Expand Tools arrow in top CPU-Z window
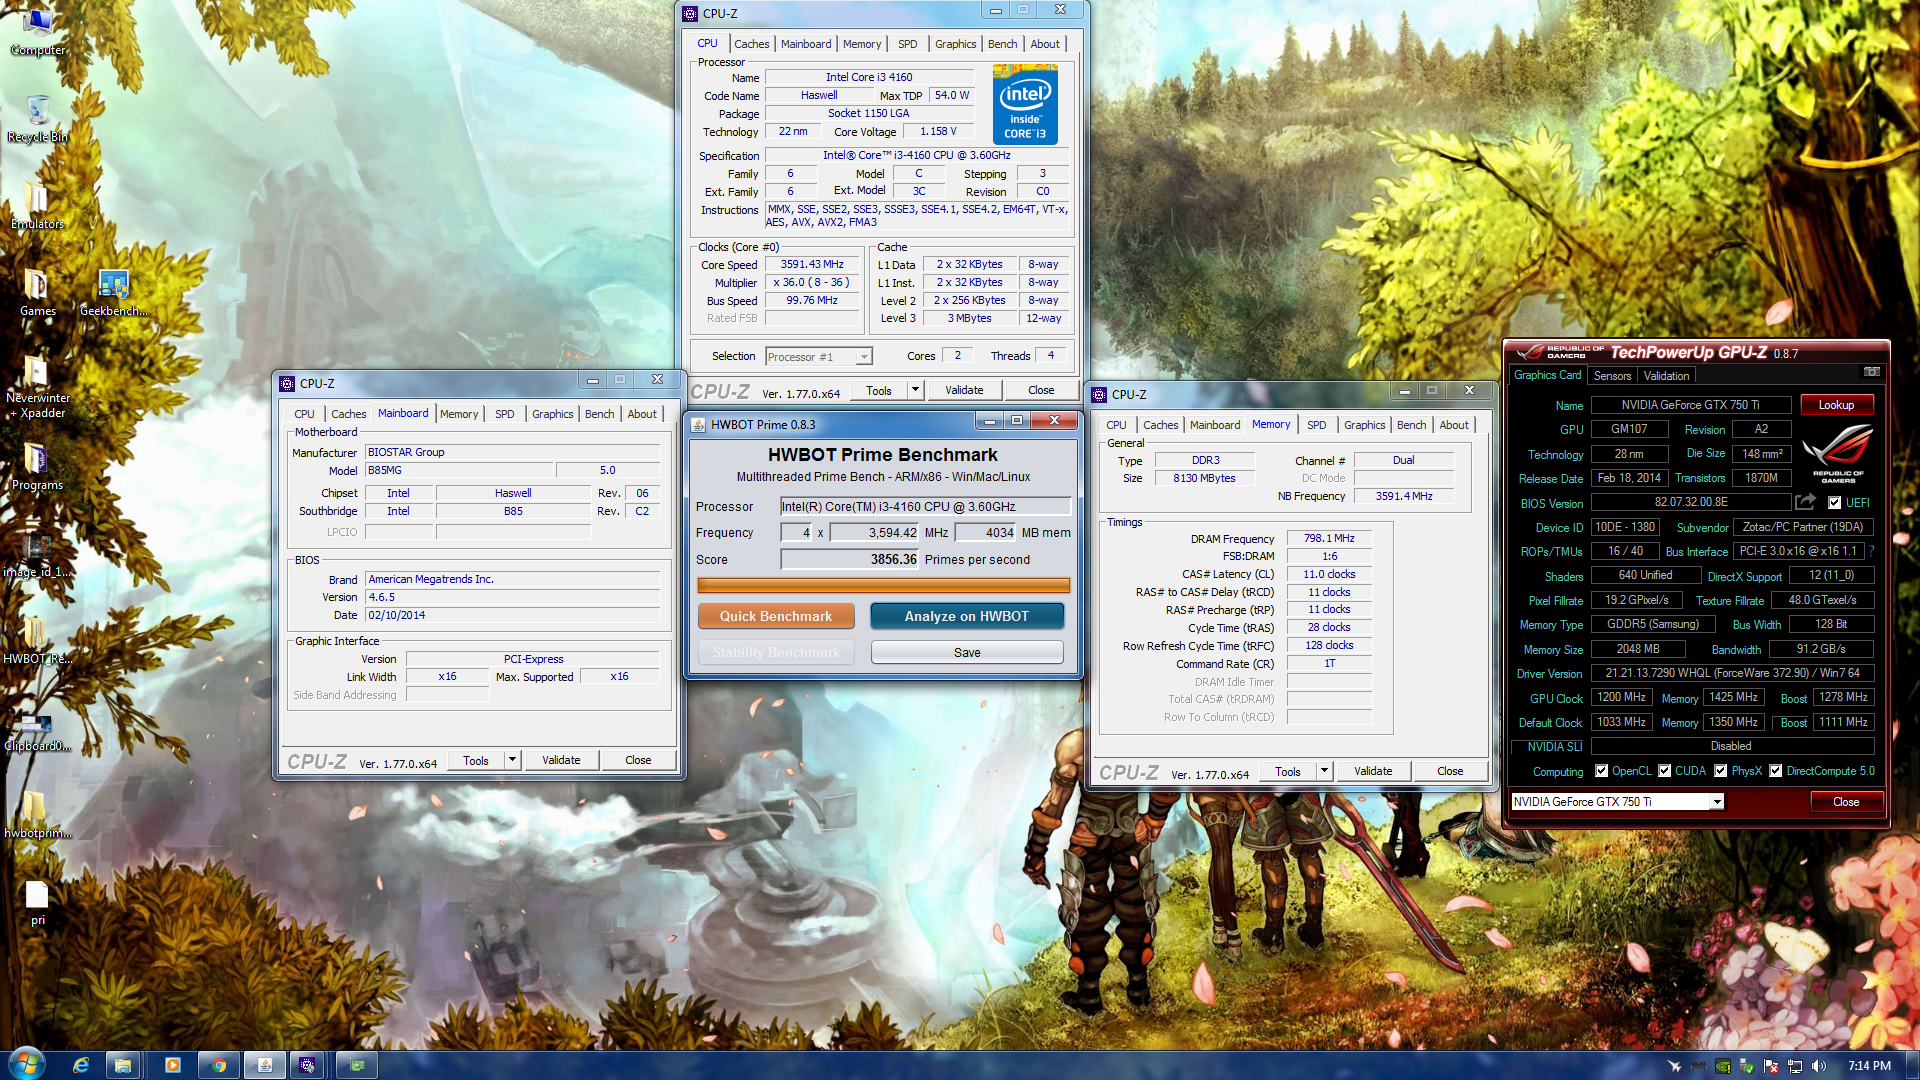Viewport: 1920px width, 1080px height. [x=915, y=390]
